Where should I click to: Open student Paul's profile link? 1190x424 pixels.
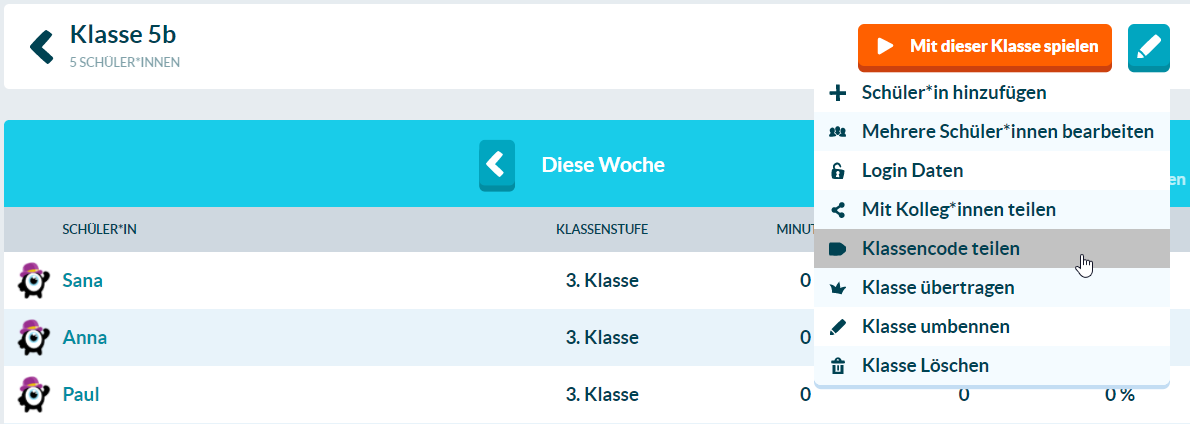point(80,394)
